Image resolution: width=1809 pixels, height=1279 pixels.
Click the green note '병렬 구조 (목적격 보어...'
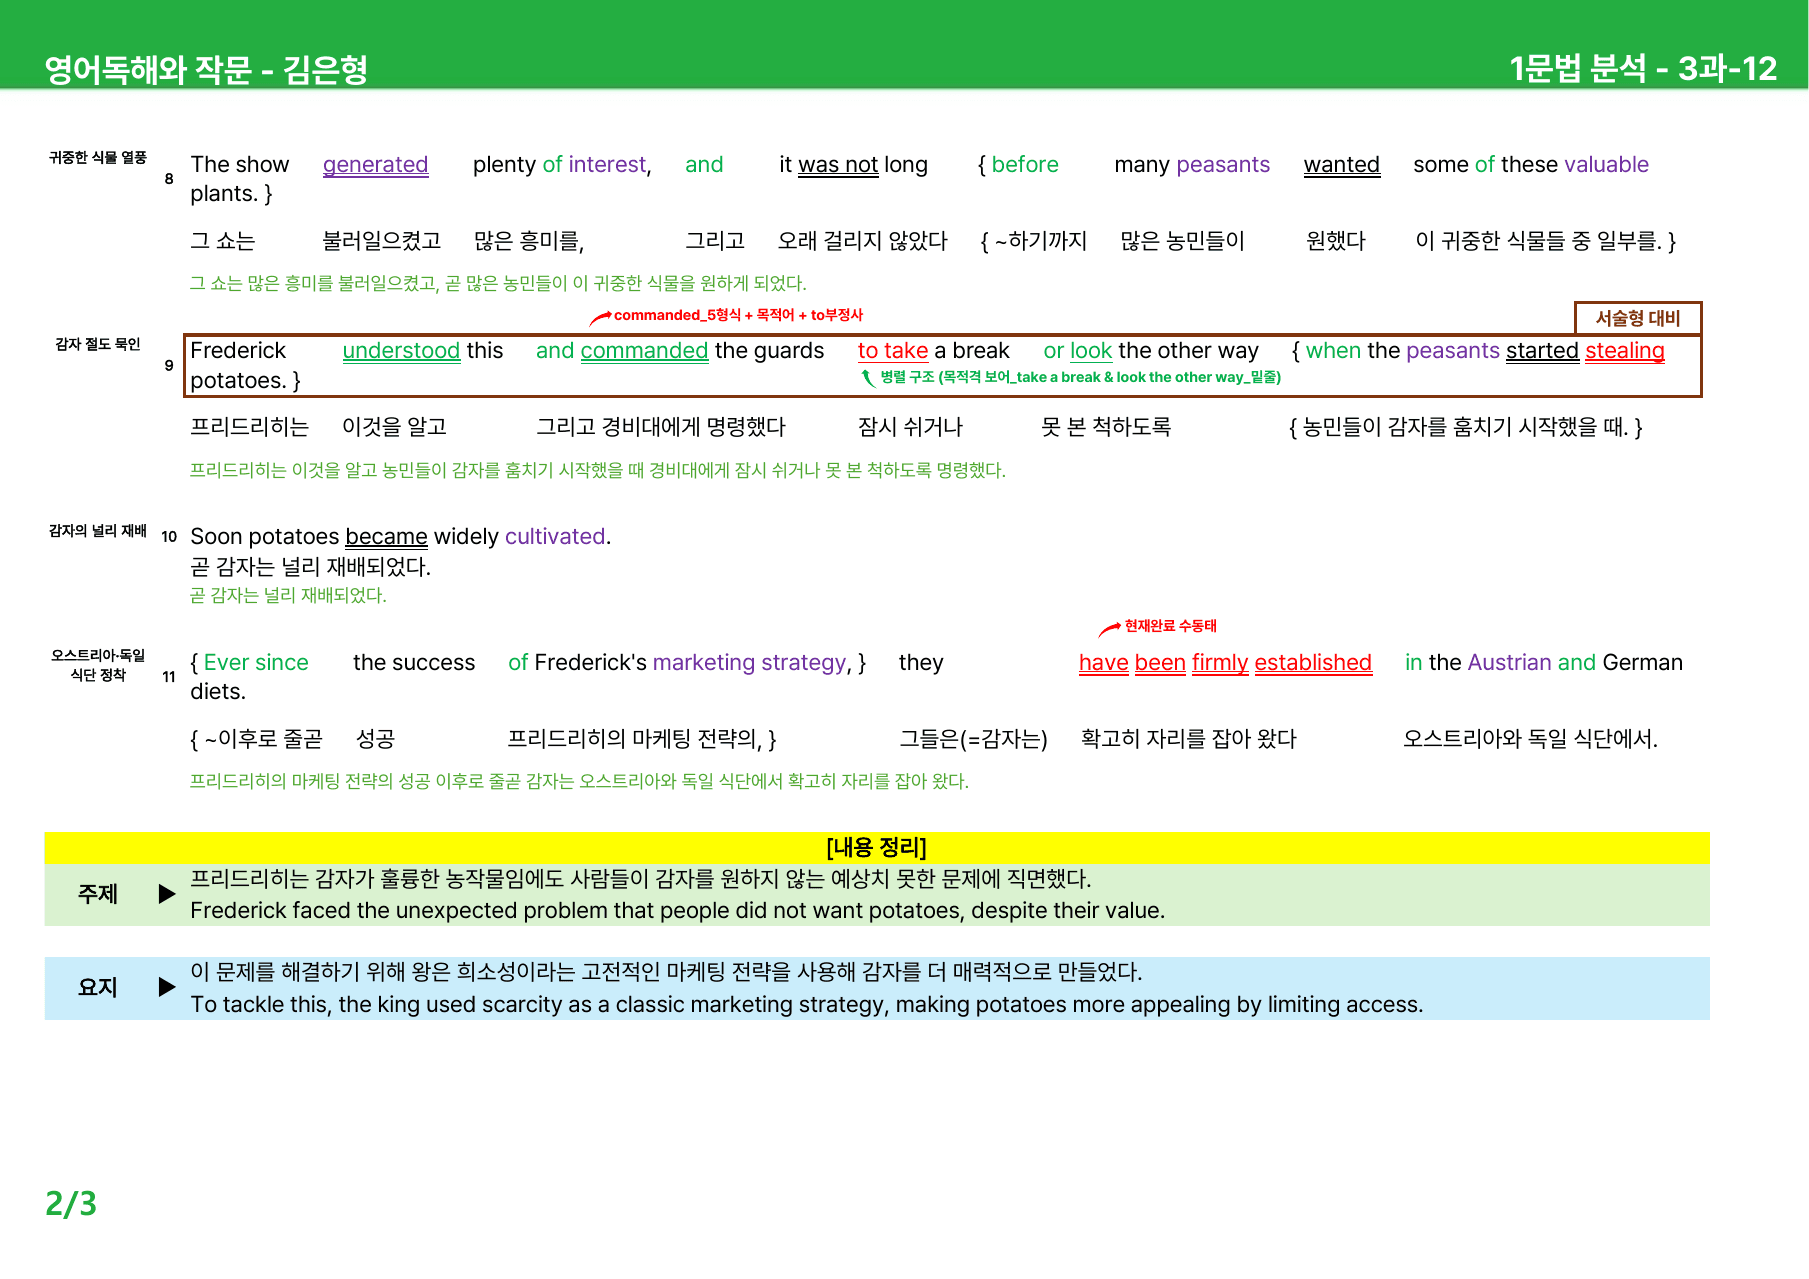pos(1080,377)
